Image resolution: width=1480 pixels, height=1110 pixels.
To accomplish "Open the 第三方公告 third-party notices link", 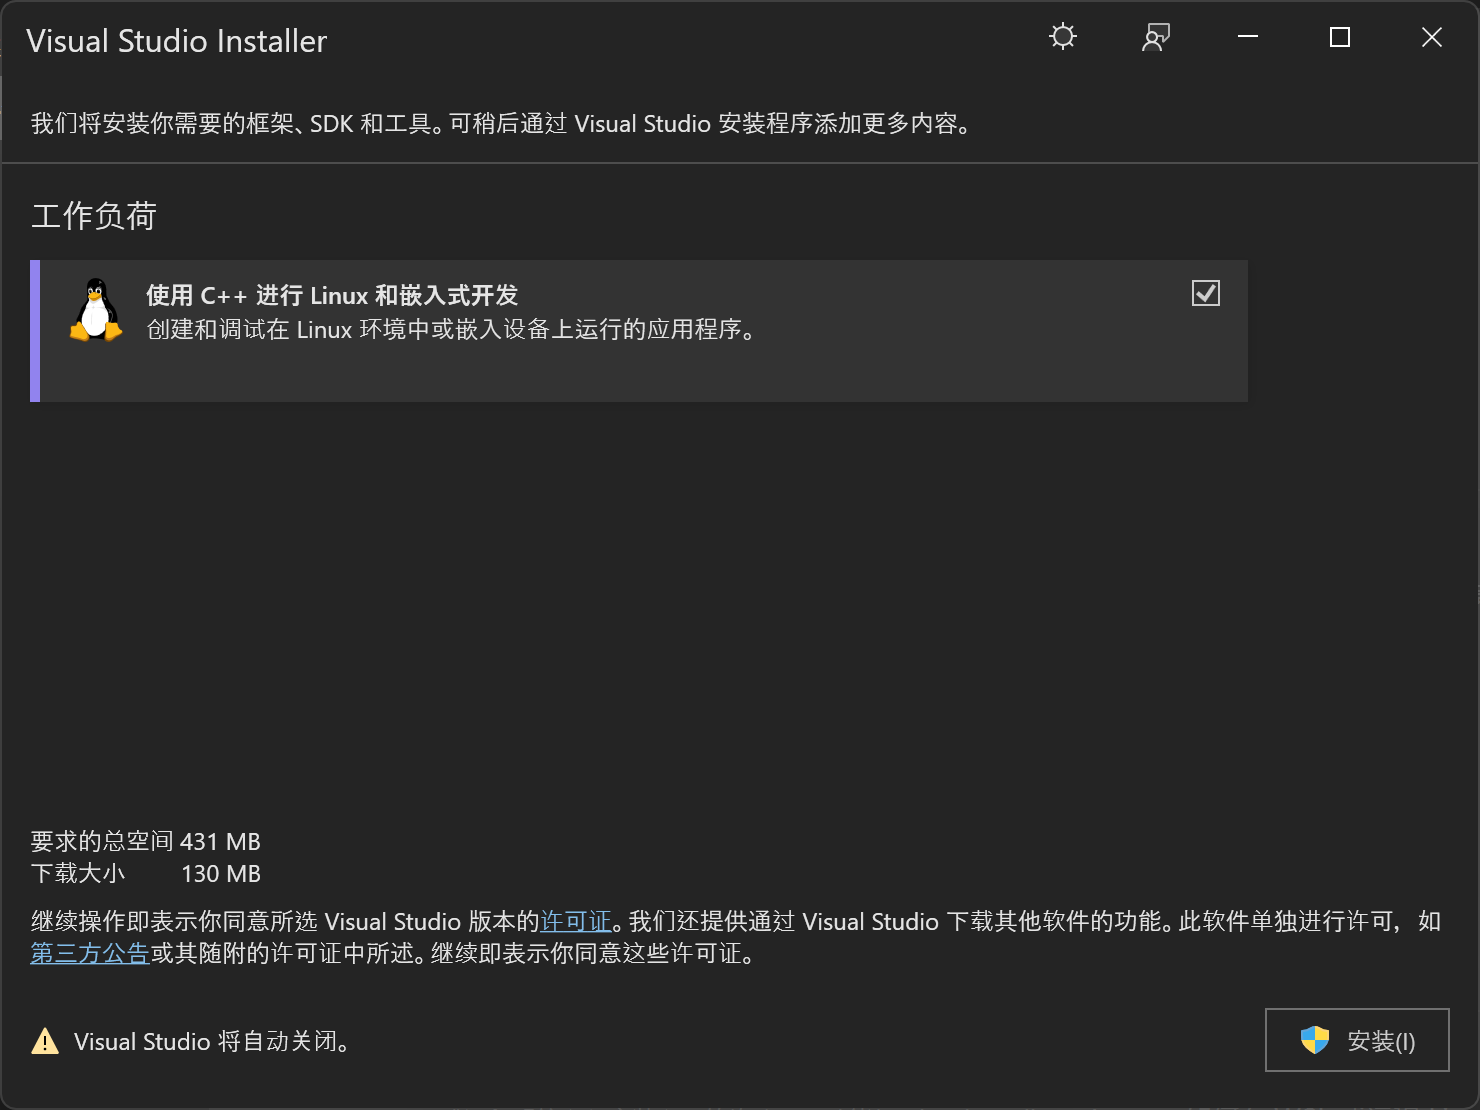I will tap(90, 953).
